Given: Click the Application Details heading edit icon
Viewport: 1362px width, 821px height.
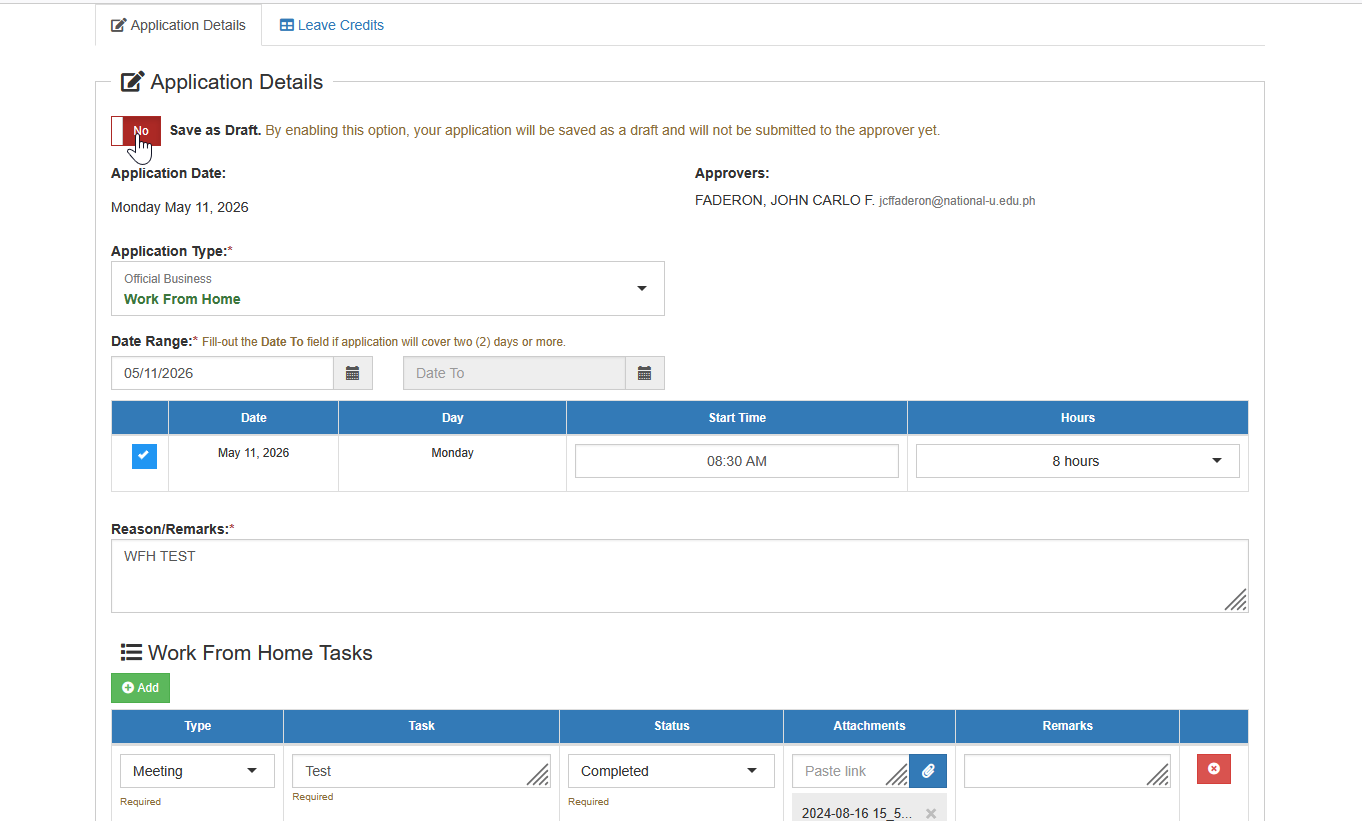Looking at the screenshot, I should [133, 82].
